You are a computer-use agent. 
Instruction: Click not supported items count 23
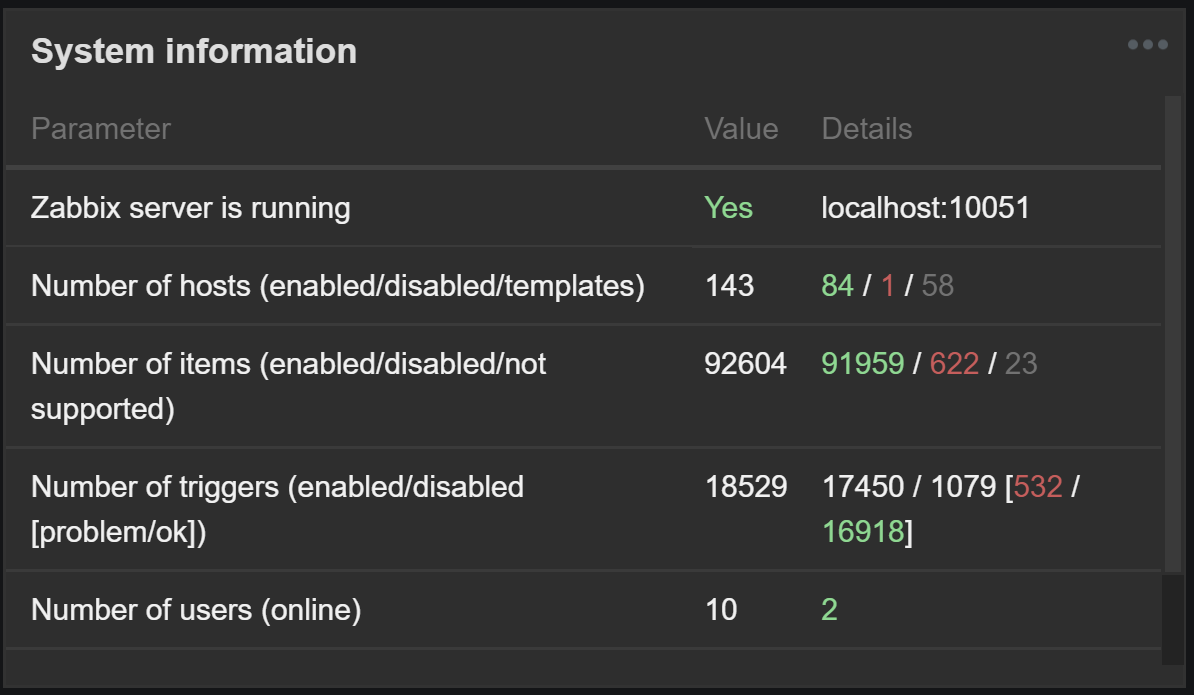click(1021, 364)
